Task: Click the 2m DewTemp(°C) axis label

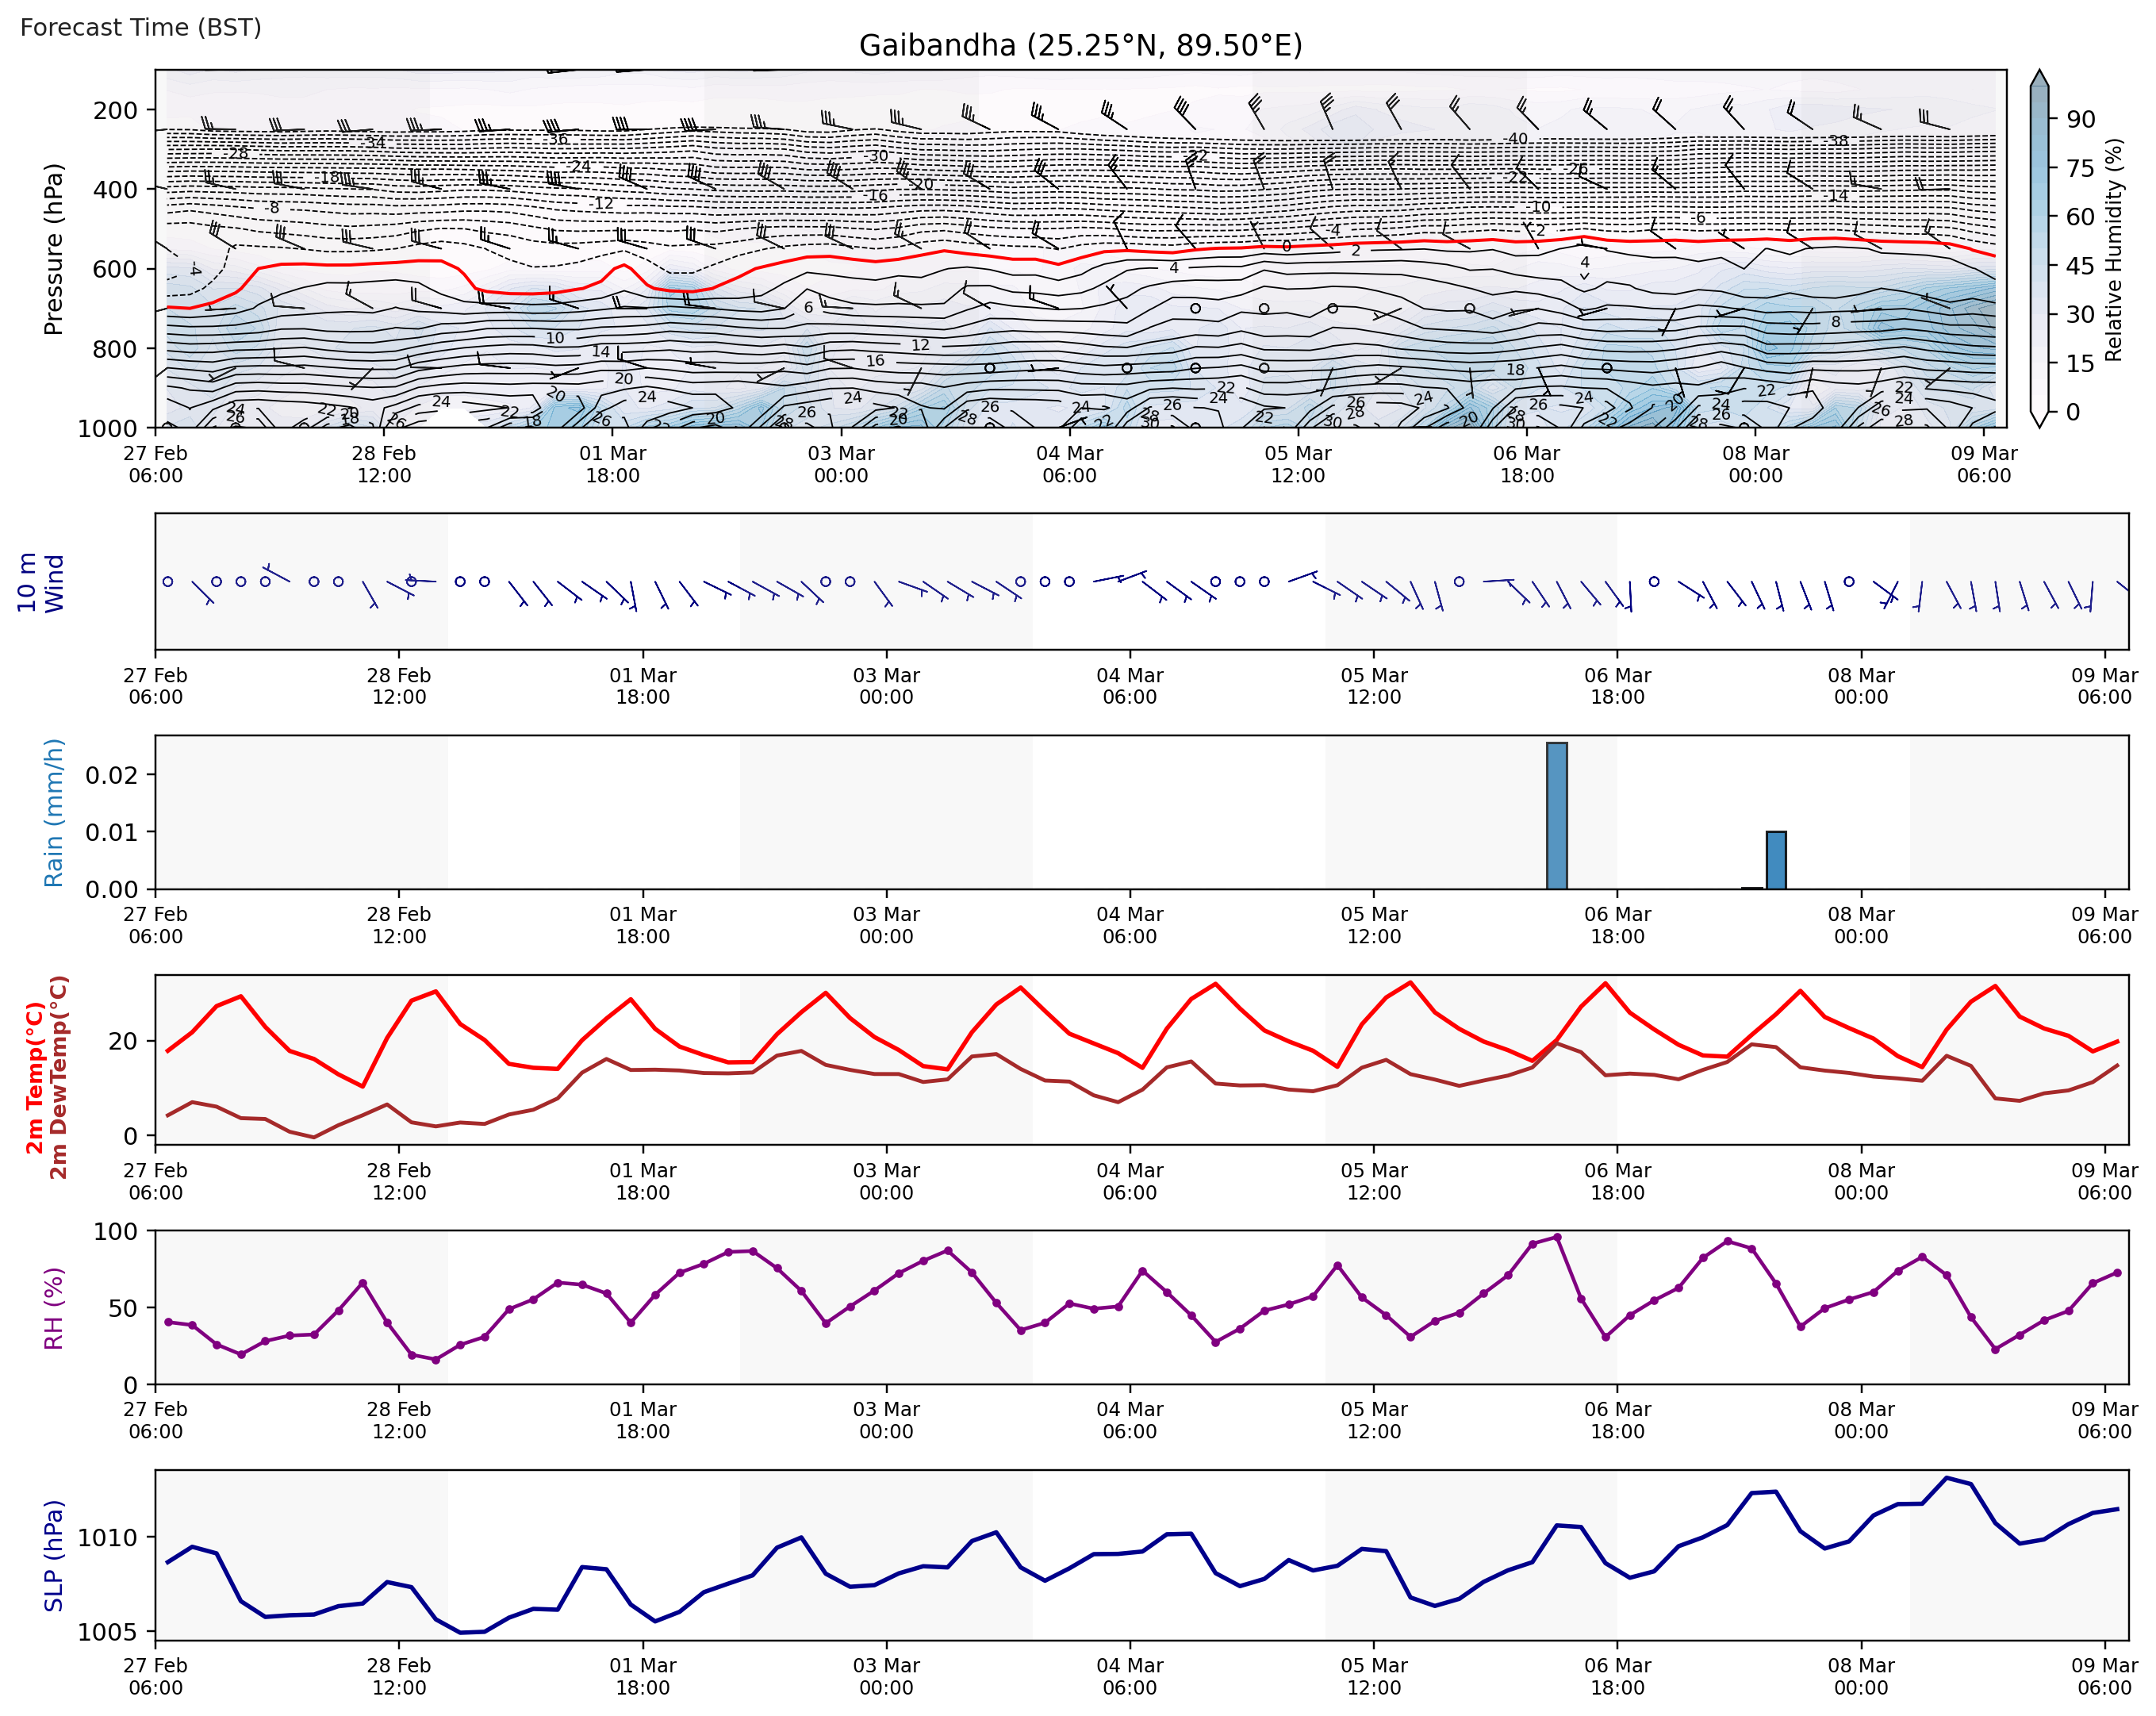Action: (59, 1077)
